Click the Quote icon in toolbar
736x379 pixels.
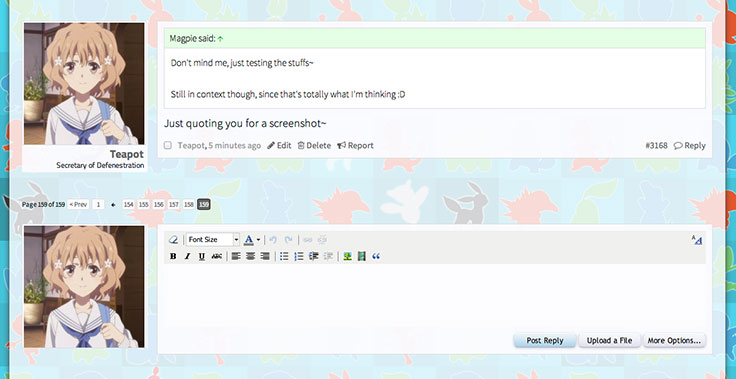click(x=376, y=256)
